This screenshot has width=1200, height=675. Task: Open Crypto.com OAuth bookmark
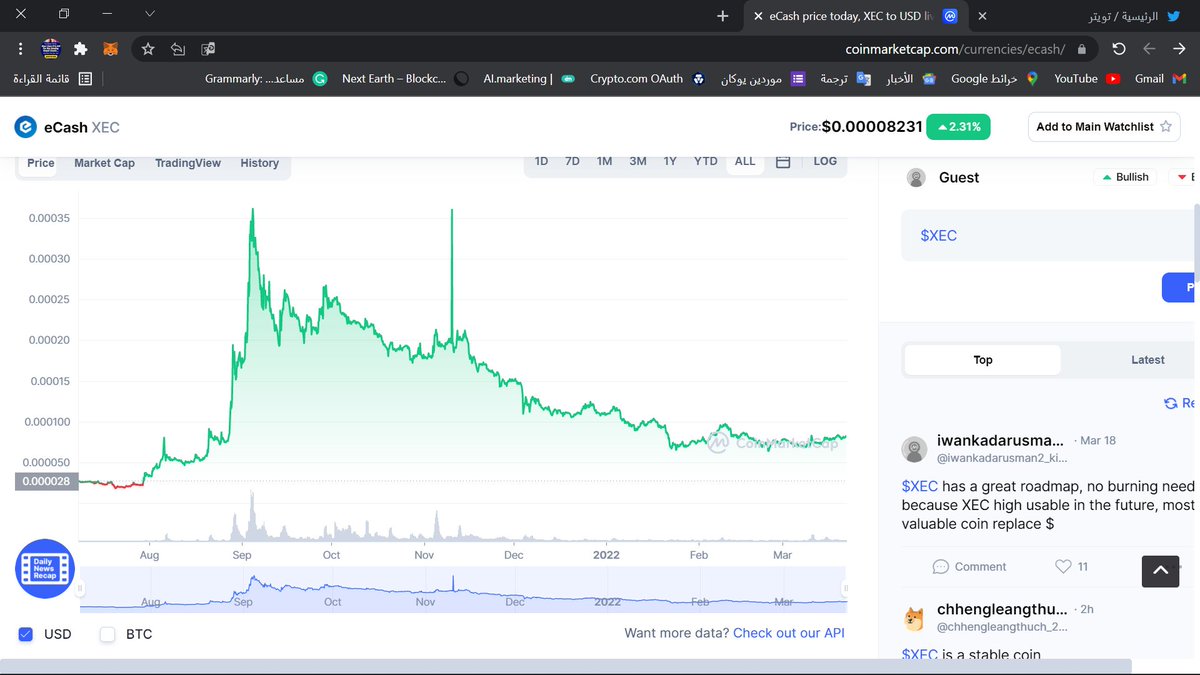[647, 78]
